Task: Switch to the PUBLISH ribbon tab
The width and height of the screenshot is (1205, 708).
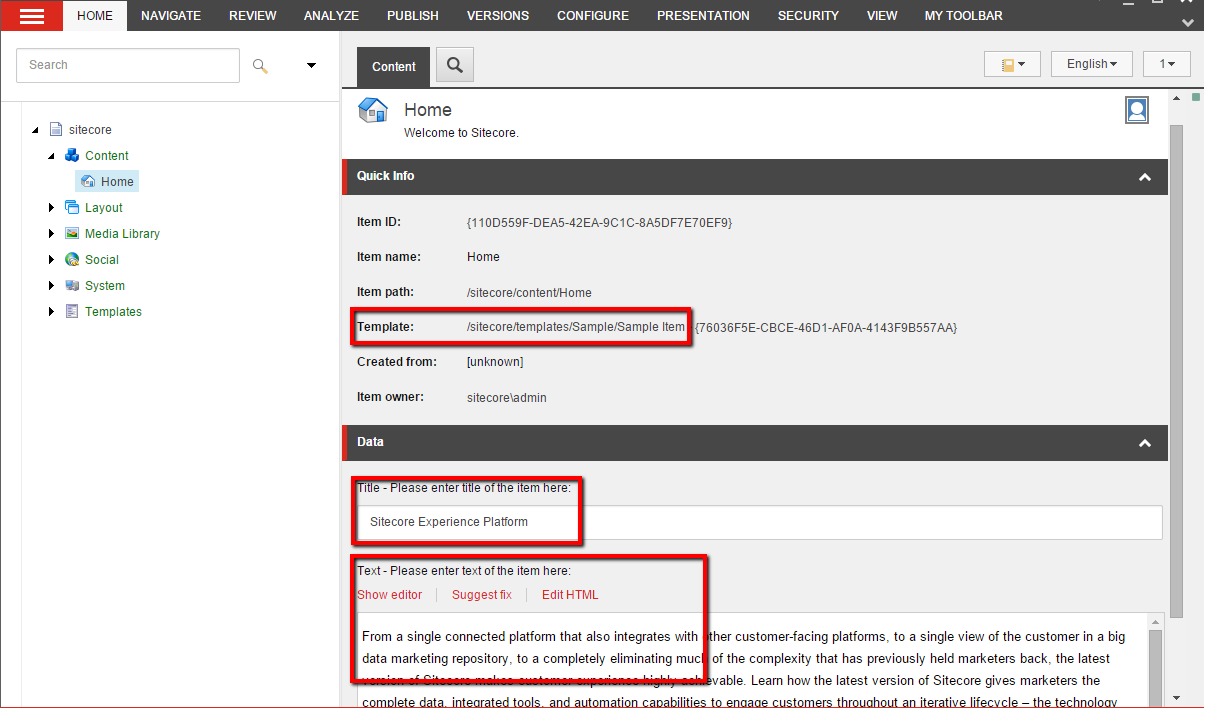Action: 412,15
